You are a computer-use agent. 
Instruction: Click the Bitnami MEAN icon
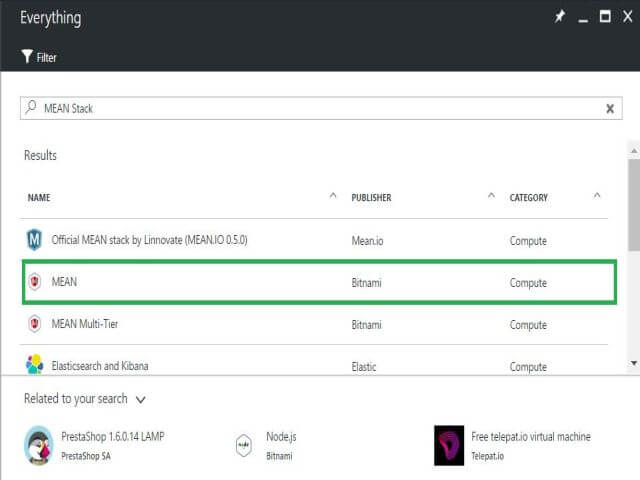(x=35, y=282)
